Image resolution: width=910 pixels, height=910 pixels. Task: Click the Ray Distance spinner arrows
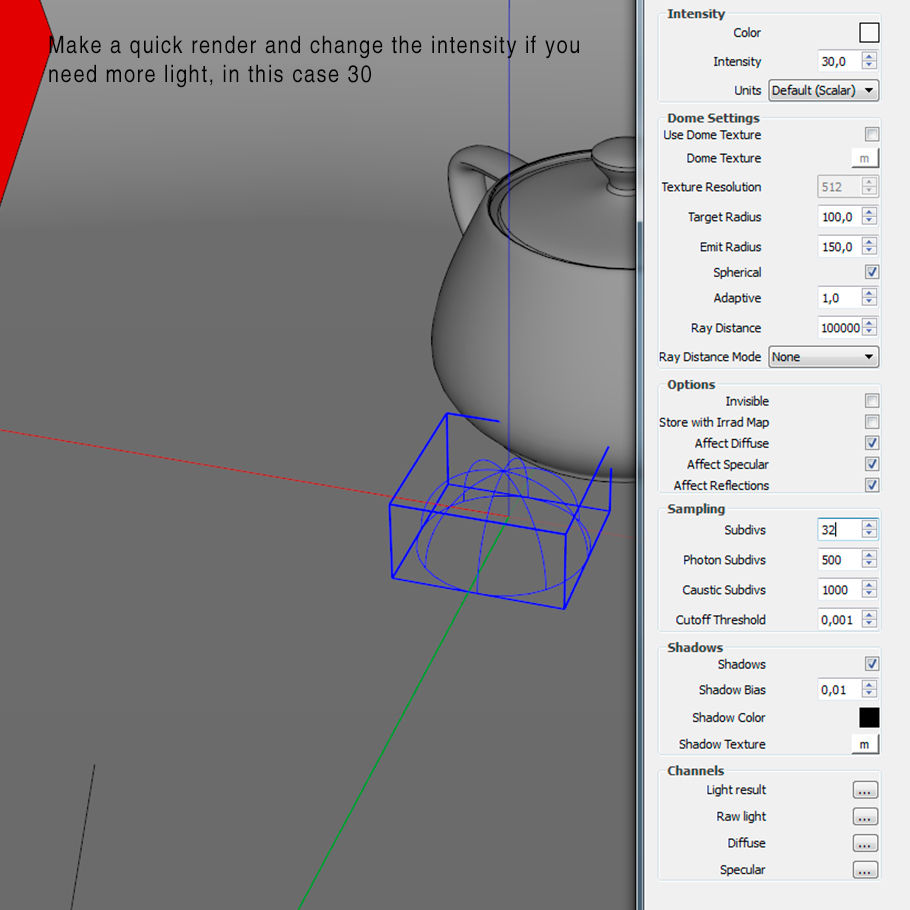pyautogui.click(x=869, y=328)
